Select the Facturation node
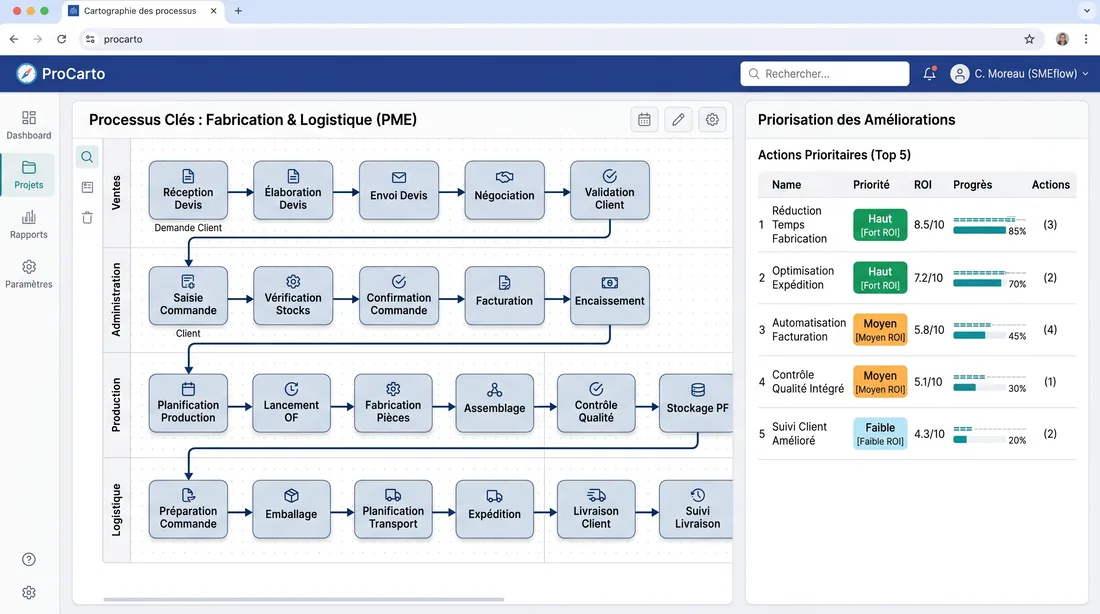The image size is (1100, 614). (504, 296)
